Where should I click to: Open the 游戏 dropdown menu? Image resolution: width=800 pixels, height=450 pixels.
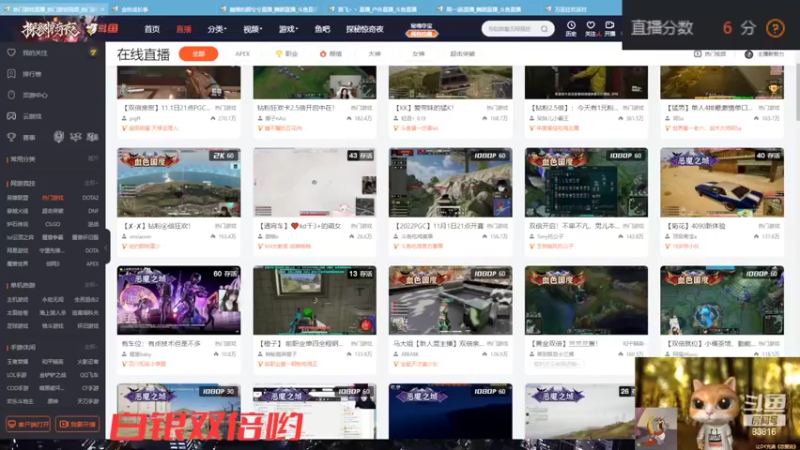click(x=288, y=29)
